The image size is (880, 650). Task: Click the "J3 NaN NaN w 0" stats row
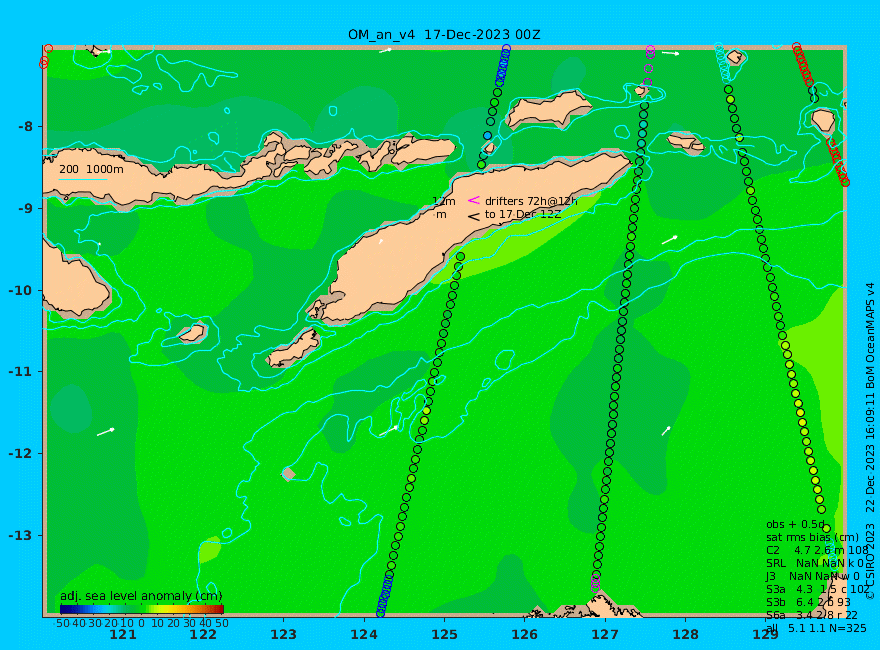tap(813, 576)
